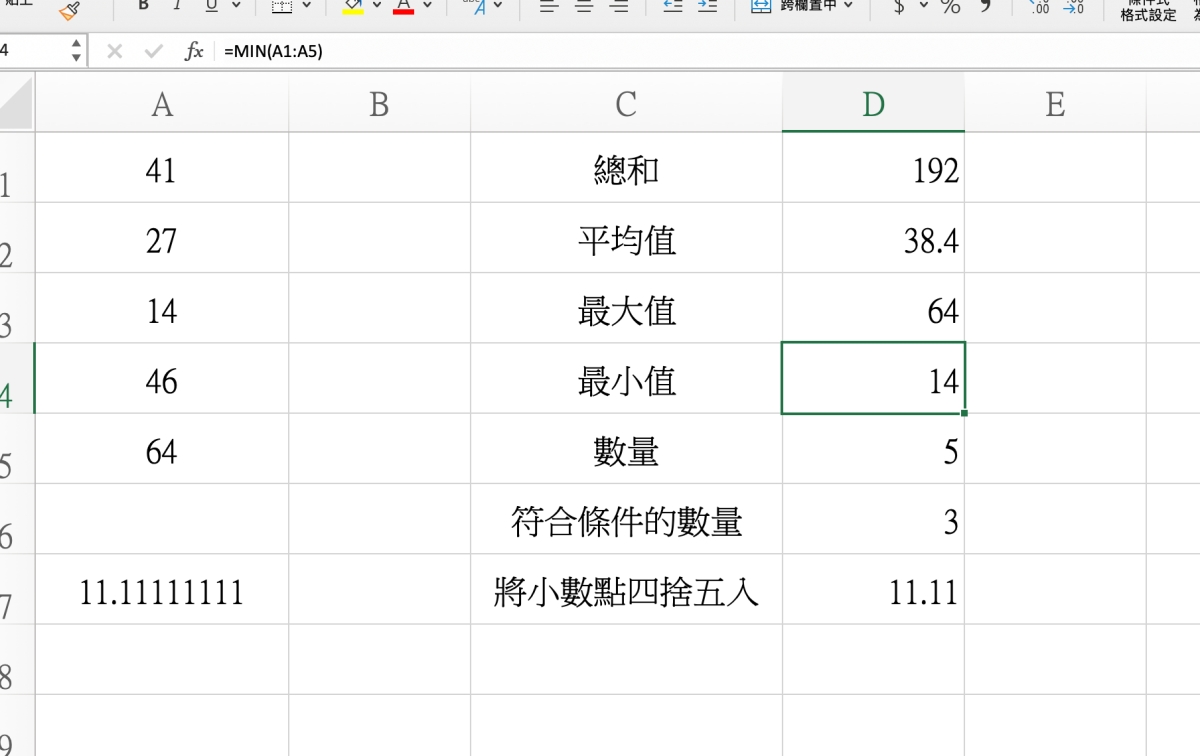1200x756 pixels.
Task: Click cell with sum 192
Action: [873, 168]
